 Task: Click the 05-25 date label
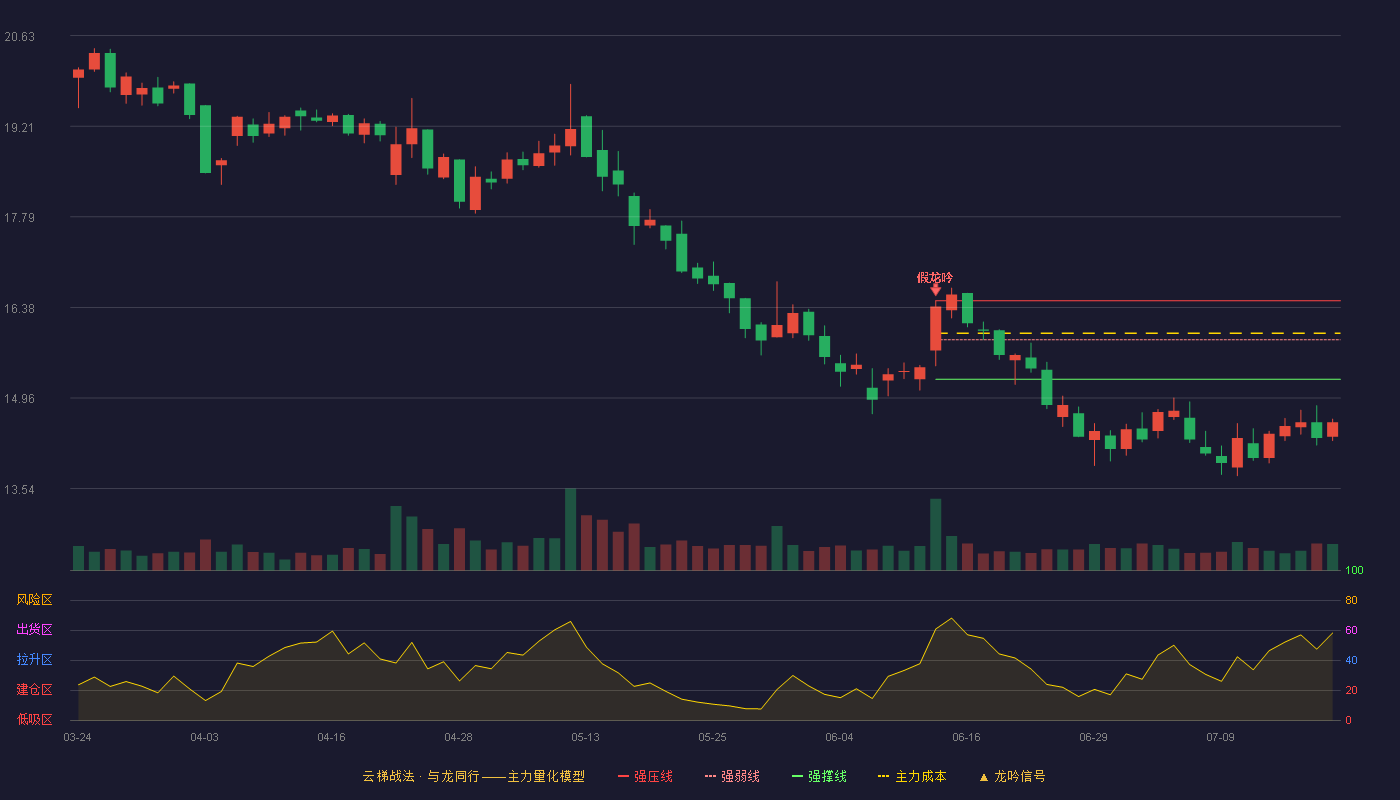712,737
